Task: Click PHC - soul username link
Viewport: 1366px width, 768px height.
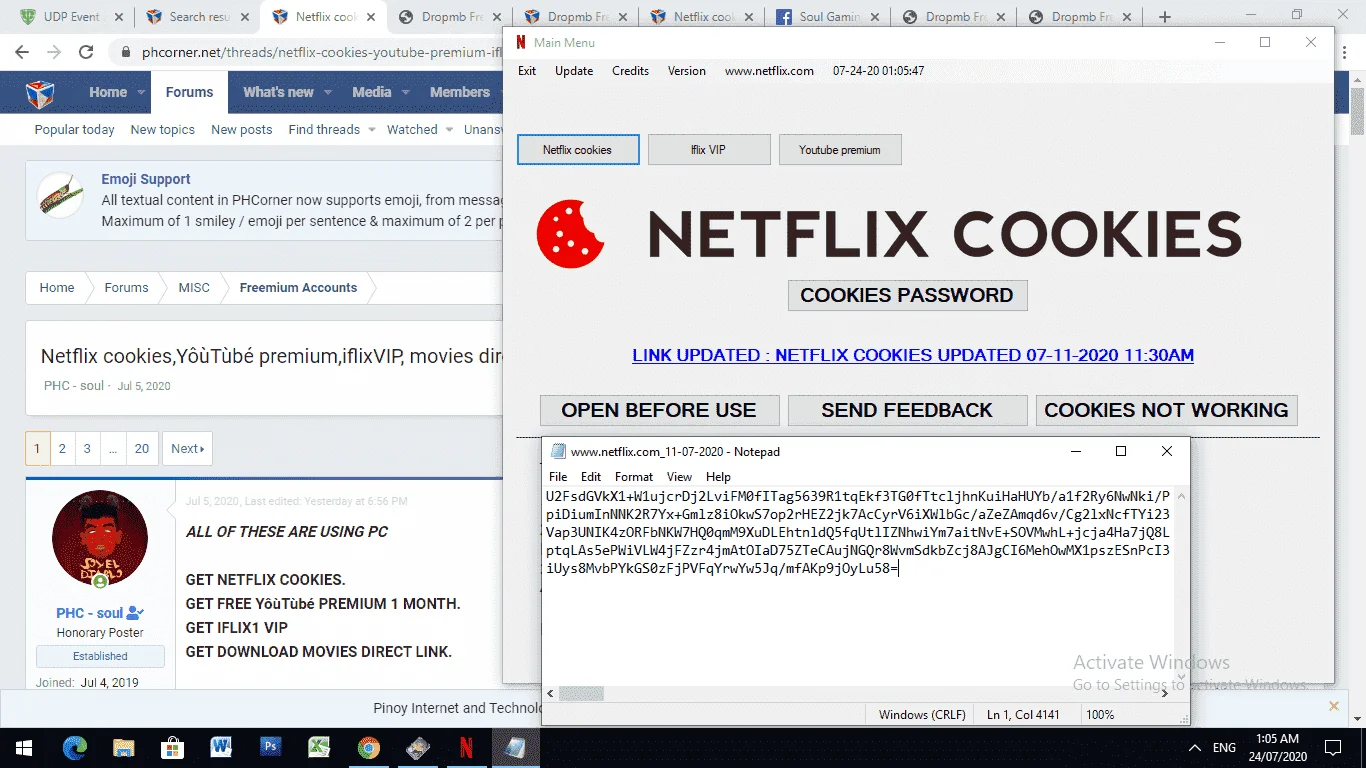Action: pyautogui.click(x=90, y=613)
